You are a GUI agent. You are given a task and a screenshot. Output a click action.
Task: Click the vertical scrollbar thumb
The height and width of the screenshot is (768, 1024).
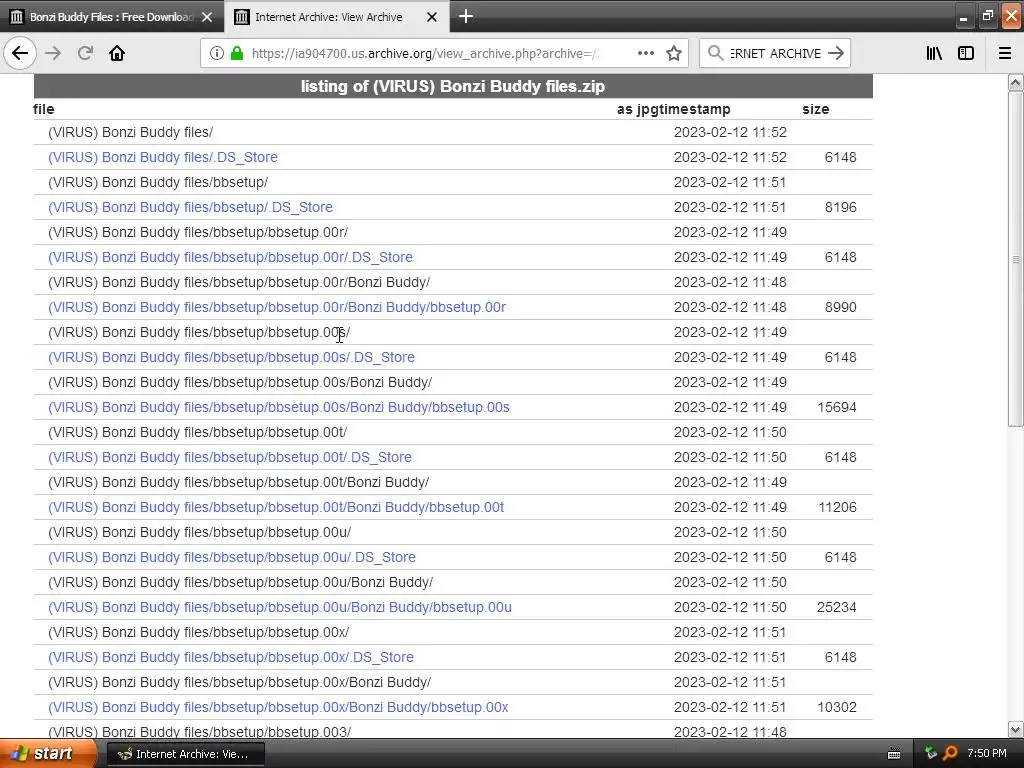point(1015,259)
